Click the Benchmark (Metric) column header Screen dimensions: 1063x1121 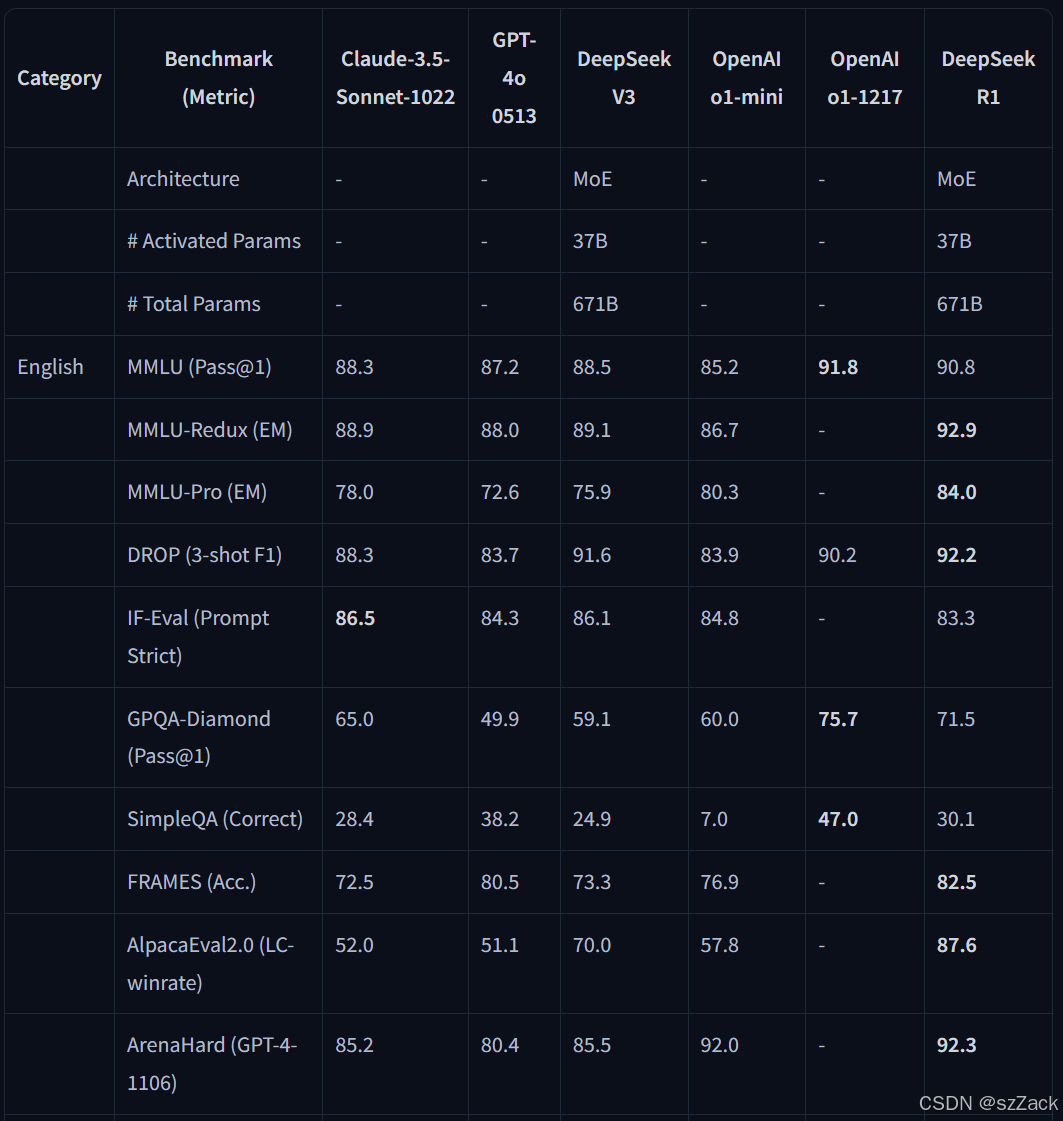(219, 78)
